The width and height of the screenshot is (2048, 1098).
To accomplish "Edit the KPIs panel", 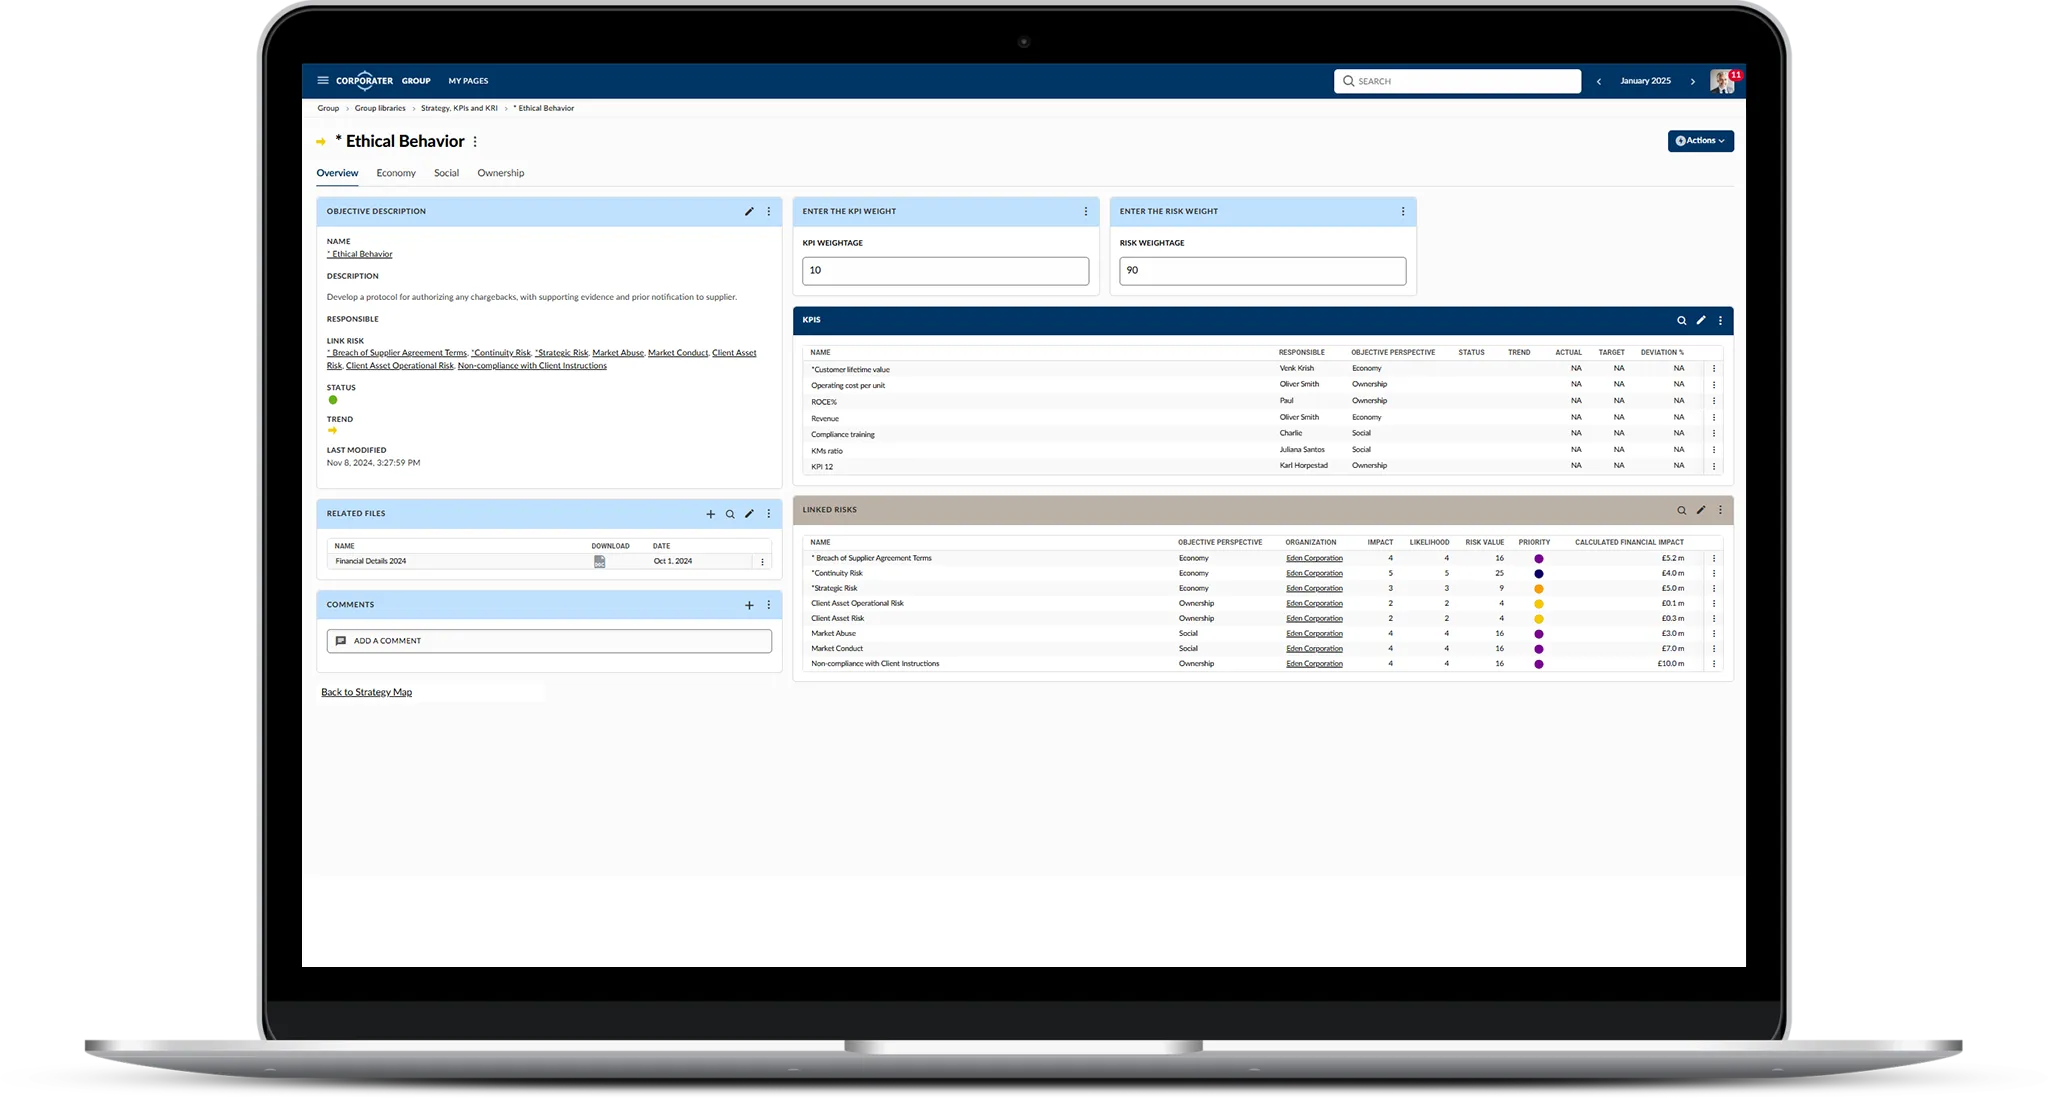I will (1701, 320).
